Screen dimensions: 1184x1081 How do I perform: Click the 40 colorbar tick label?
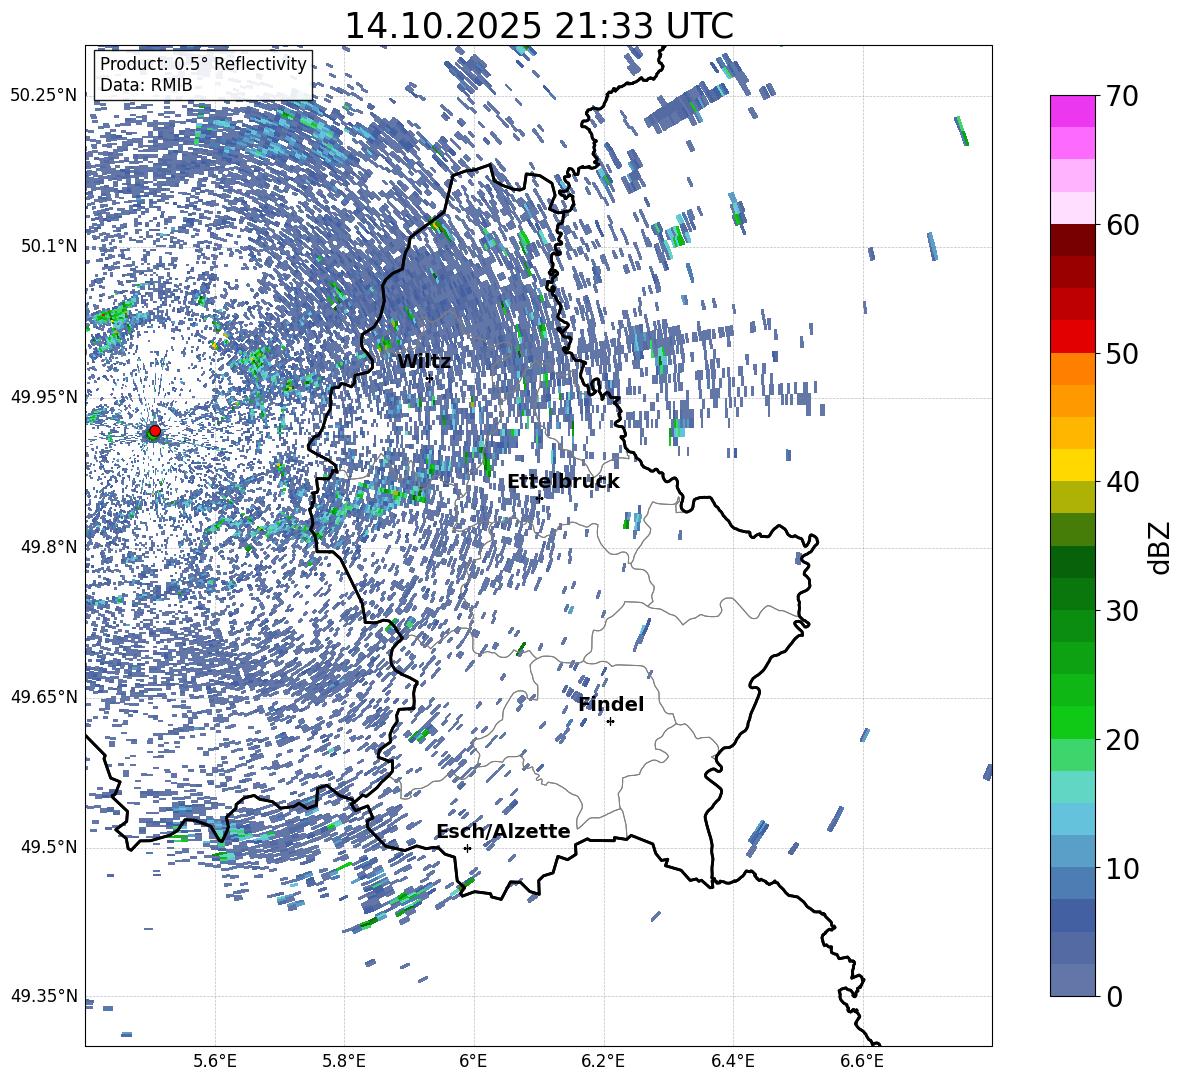(1122, 482)
